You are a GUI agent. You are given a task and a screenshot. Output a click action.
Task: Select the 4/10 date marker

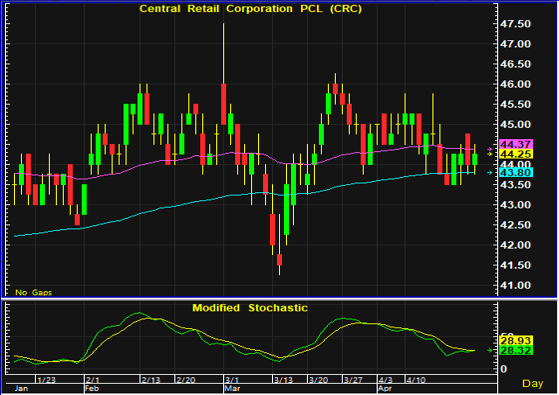coord(416,380)
